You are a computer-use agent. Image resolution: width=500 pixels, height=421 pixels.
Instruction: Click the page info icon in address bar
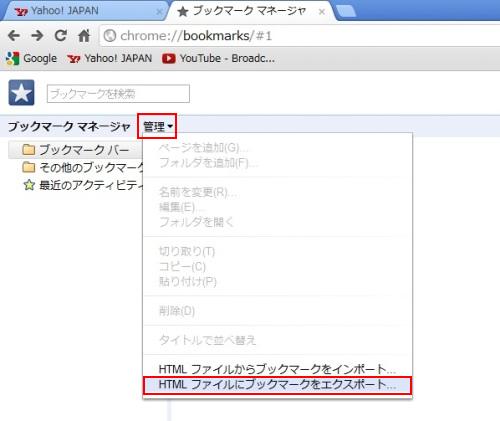tap(110, 36)
